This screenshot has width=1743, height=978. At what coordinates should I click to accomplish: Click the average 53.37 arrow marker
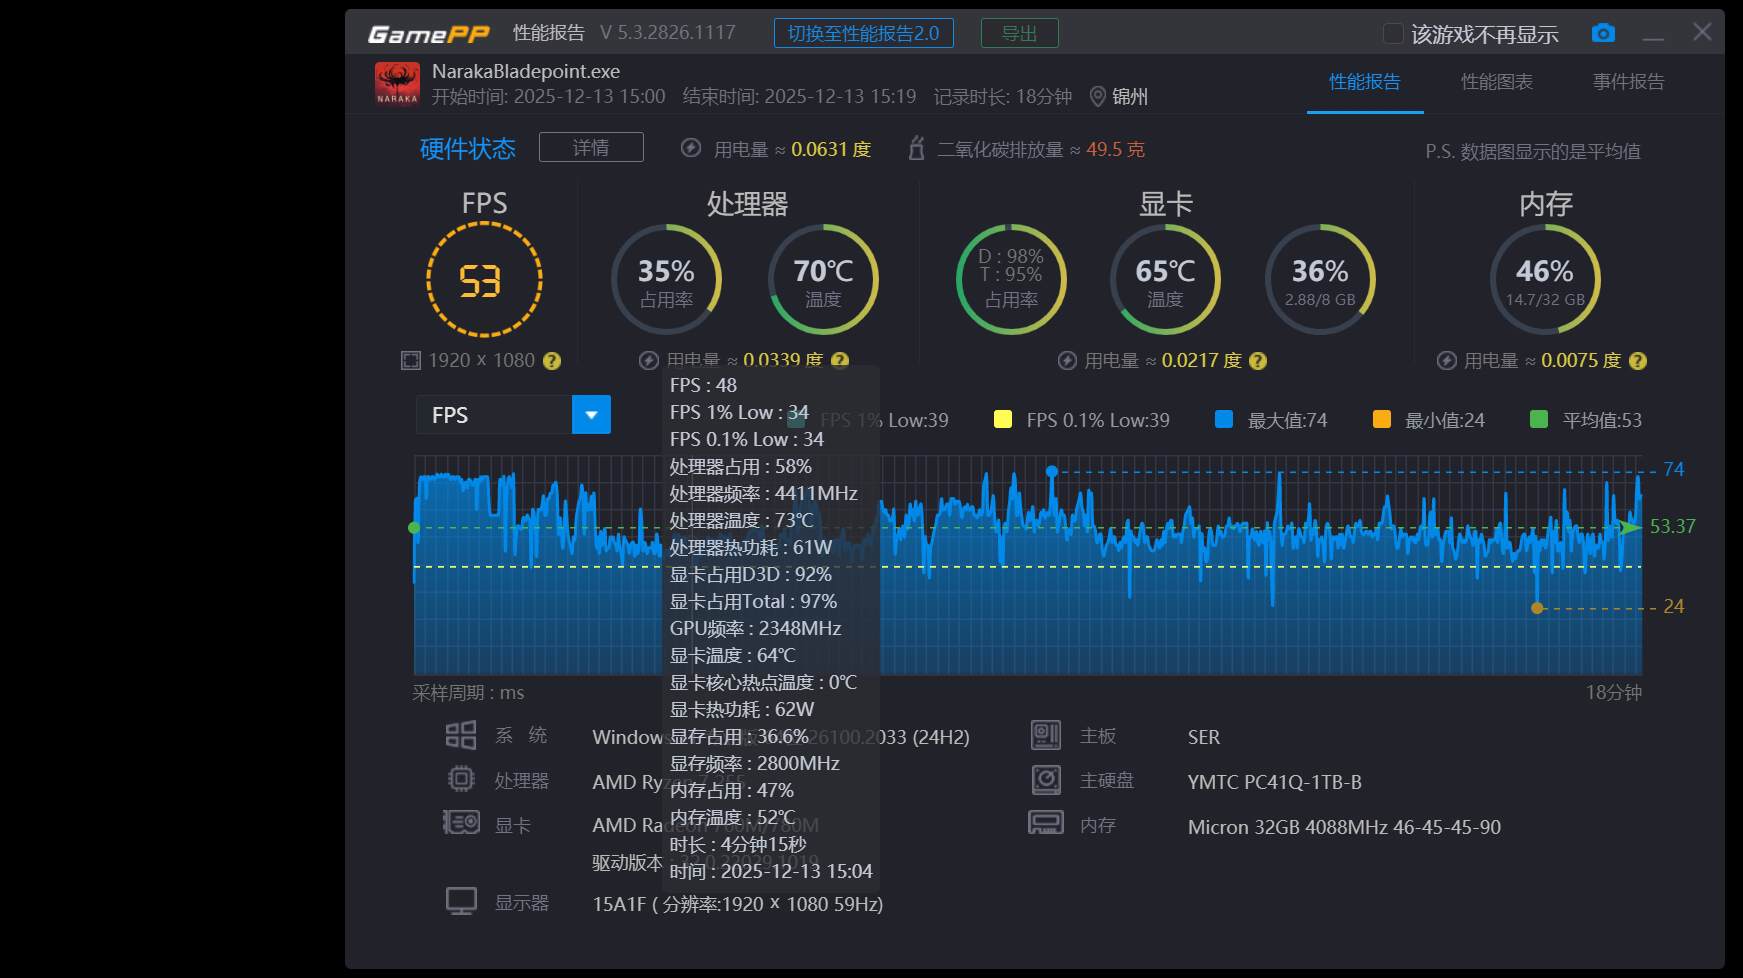point(1631,527)
